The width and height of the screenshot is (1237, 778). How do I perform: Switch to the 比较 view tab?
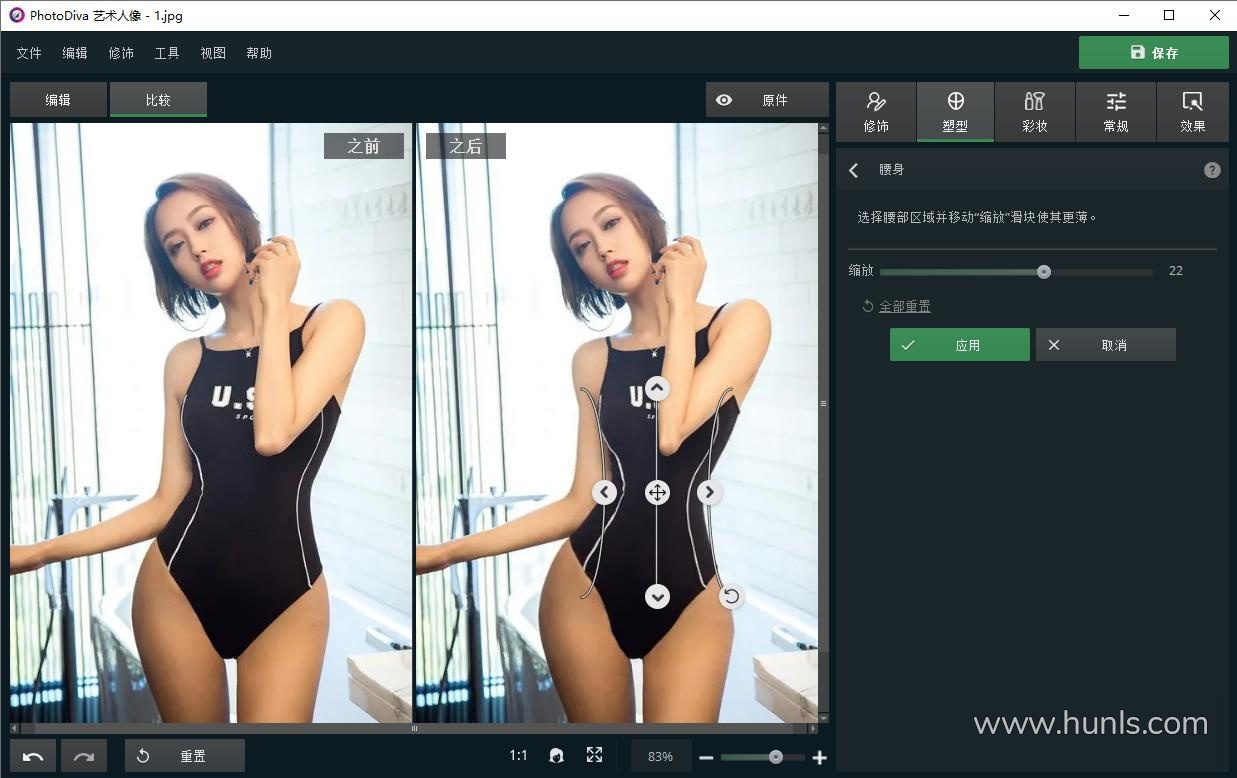[158, 100]
